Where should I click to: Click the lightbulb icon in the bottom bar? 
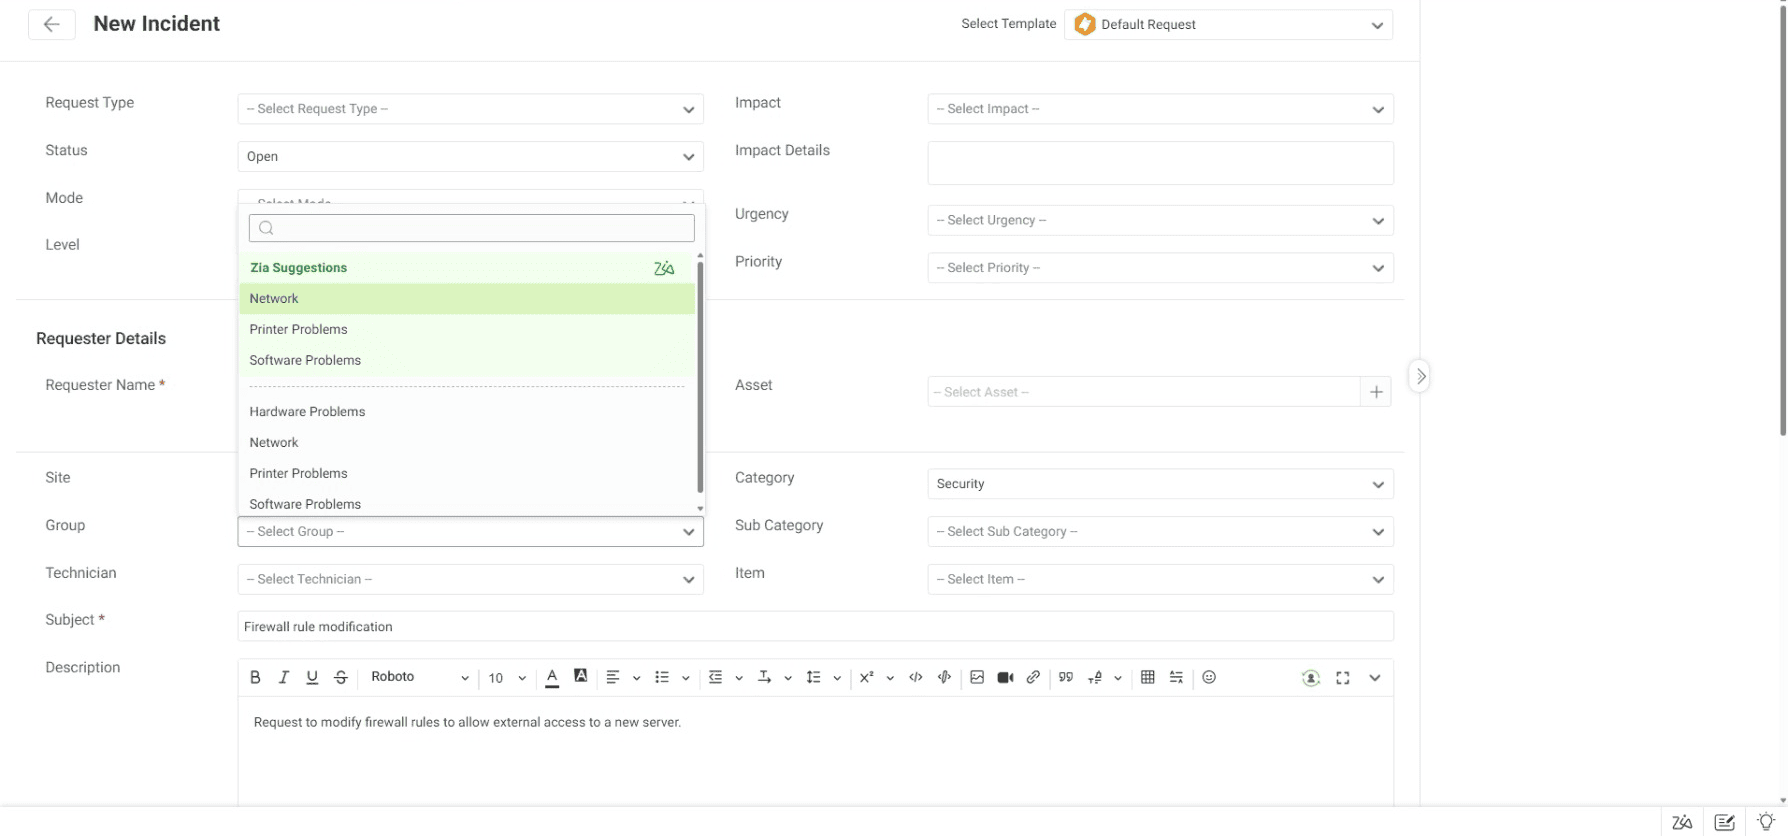tap(1766, 822)
